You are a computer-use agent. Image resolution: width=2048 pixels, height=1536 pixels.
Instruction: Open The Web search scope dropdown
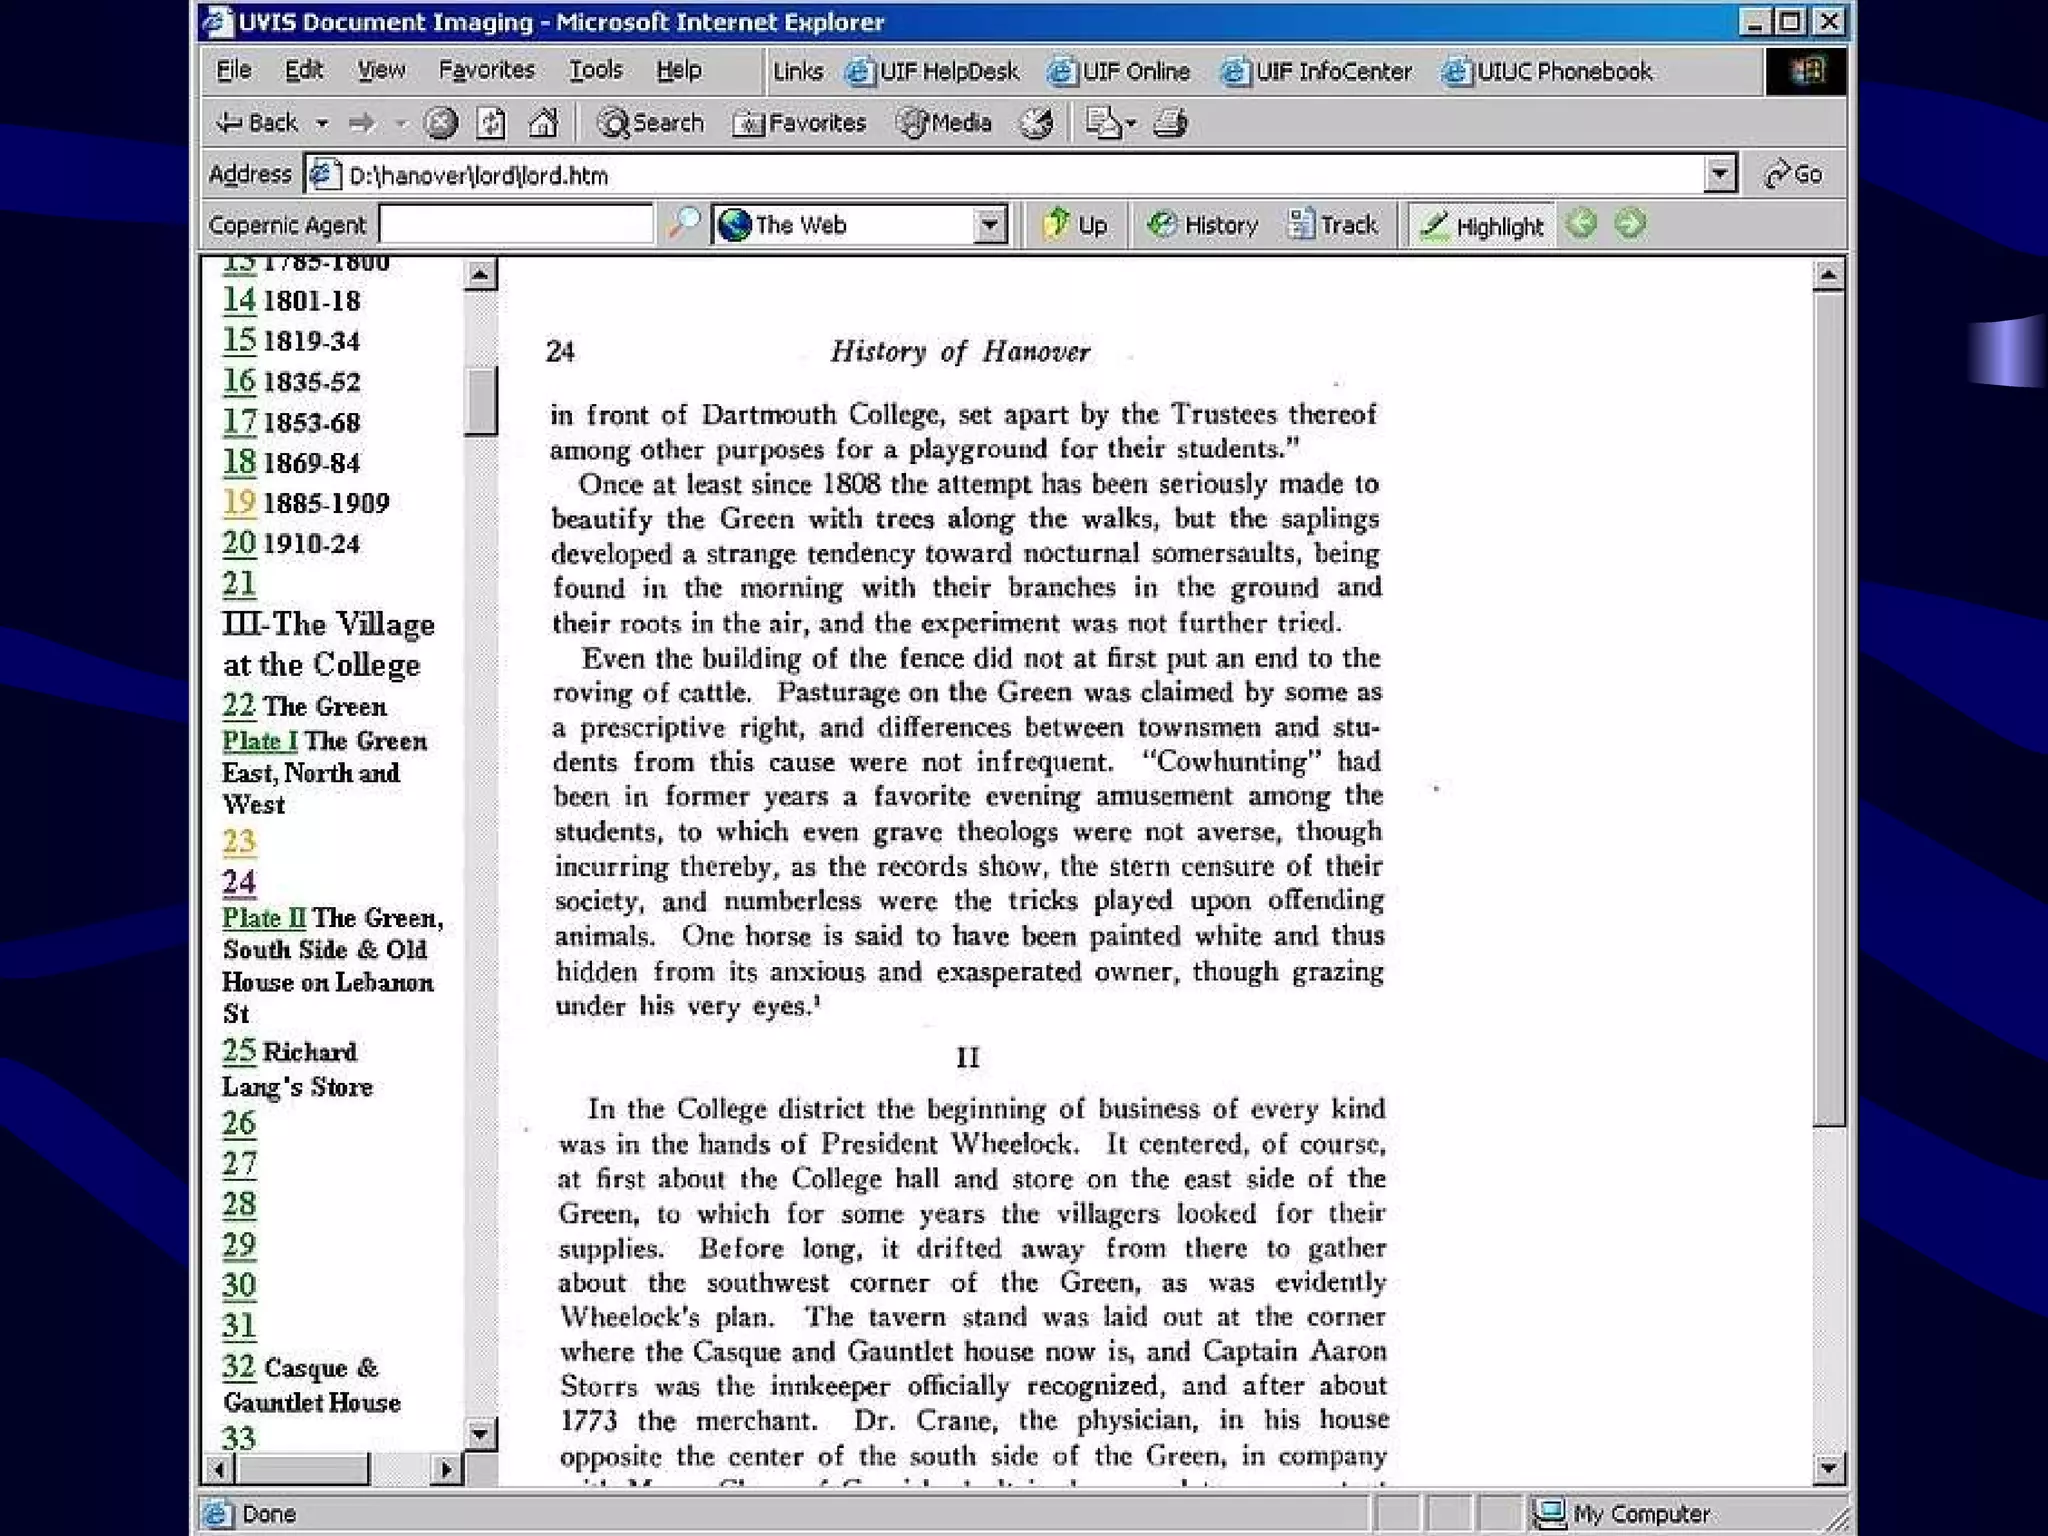[989, 225]
